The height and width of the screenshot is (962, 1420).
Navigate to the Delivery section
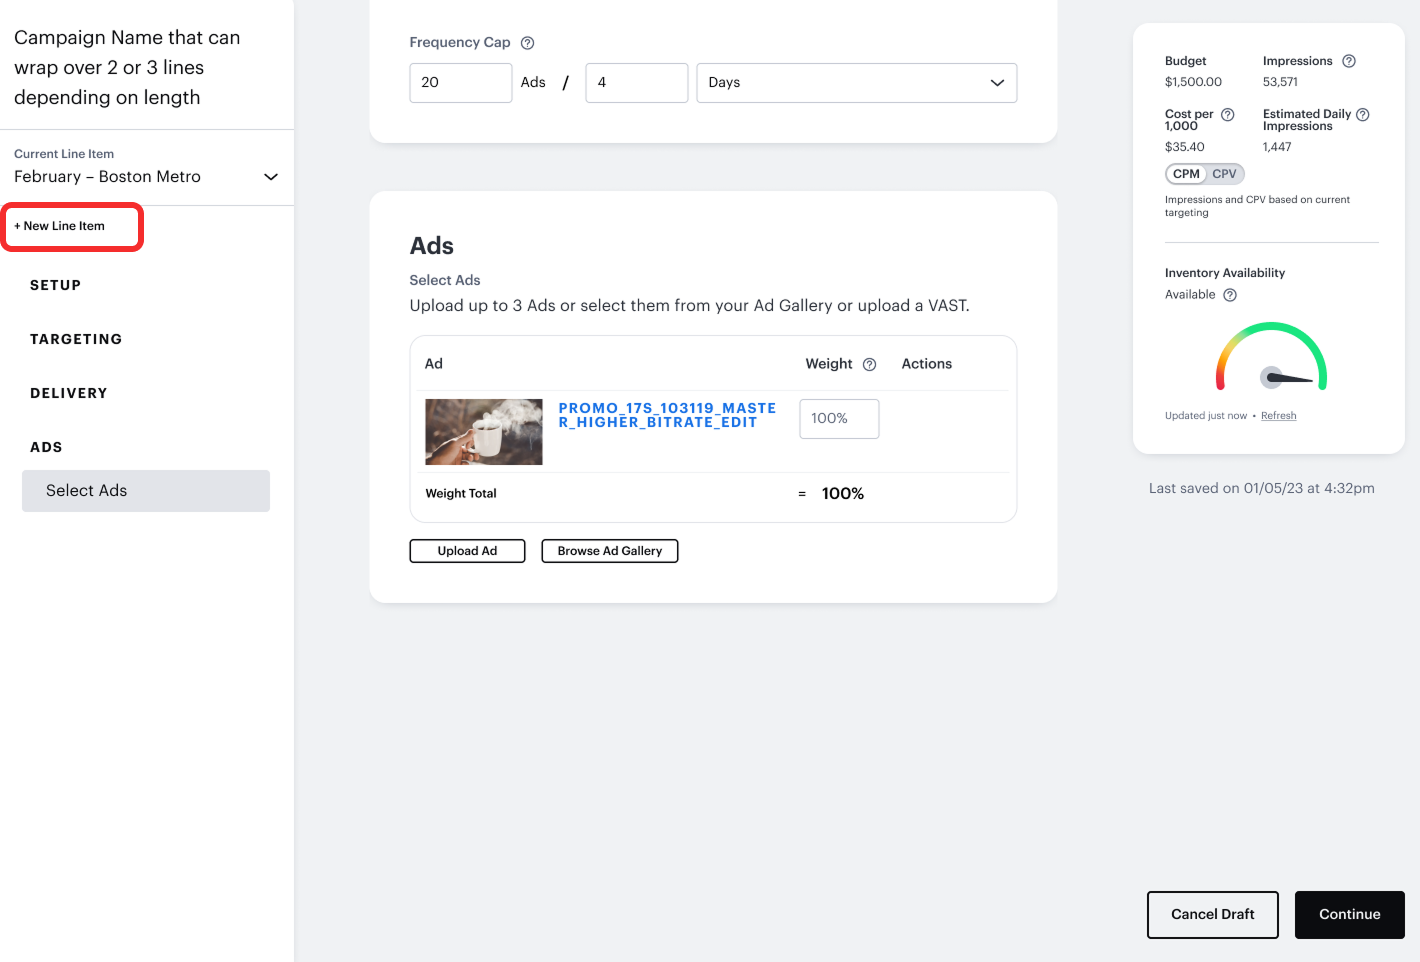tap(69, 393)
